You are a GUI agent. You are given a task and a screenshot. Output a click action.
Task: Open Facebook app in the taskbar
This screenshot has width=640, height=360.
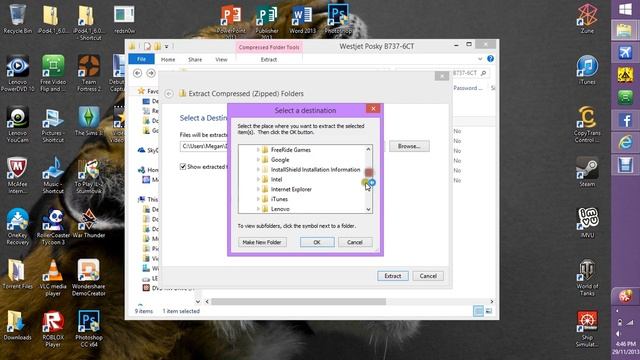pyautogui.click(x=625, y=120)
